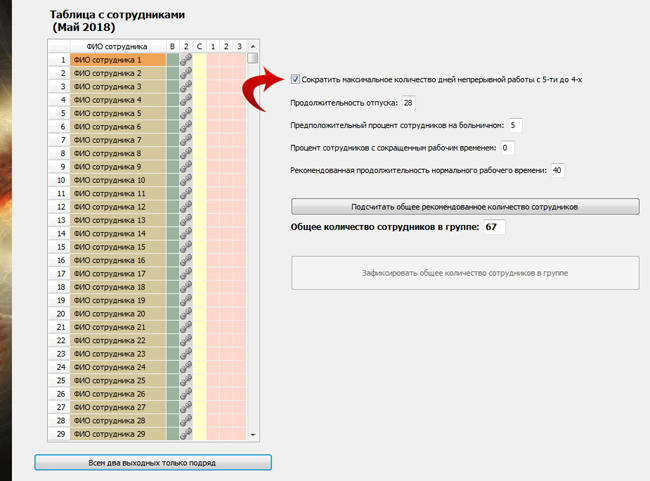Image resolution: width=650 pixels, height=481 pixels.
Task: Click chain link icon in employee row 20
Action: click(x=186, y=313)
